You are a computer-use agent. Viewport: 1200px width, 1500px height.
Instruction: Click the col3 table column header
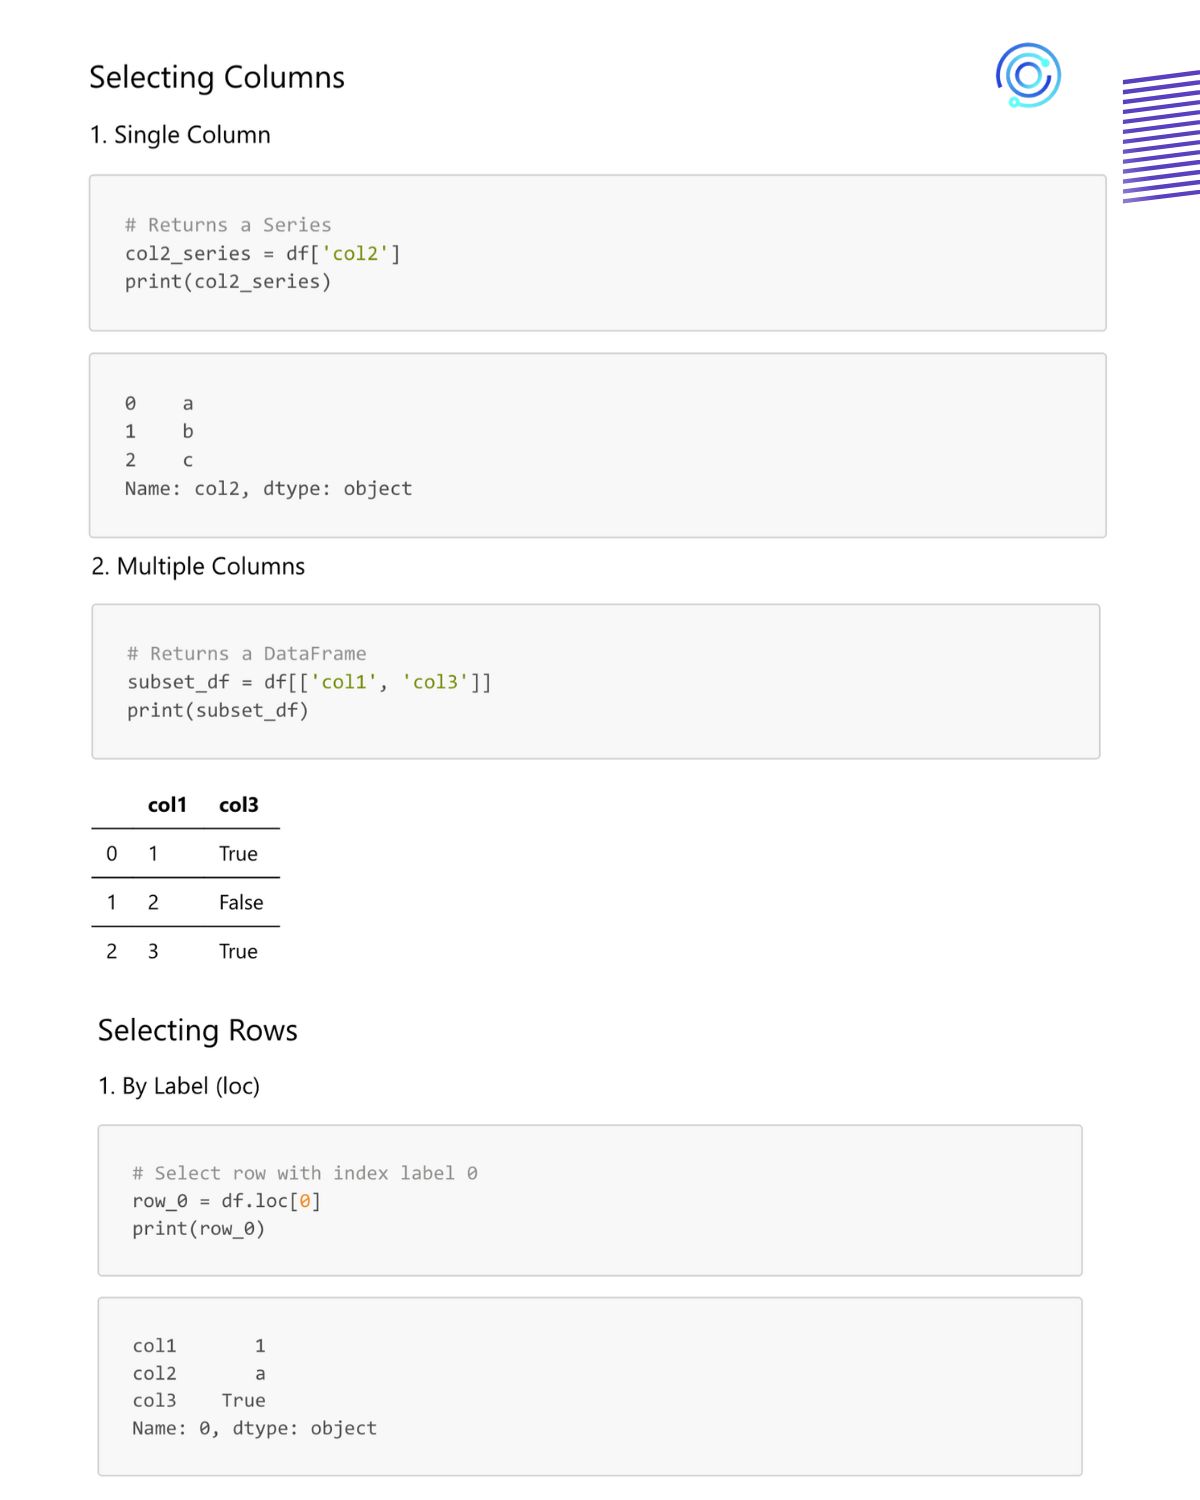click(239, 805)
